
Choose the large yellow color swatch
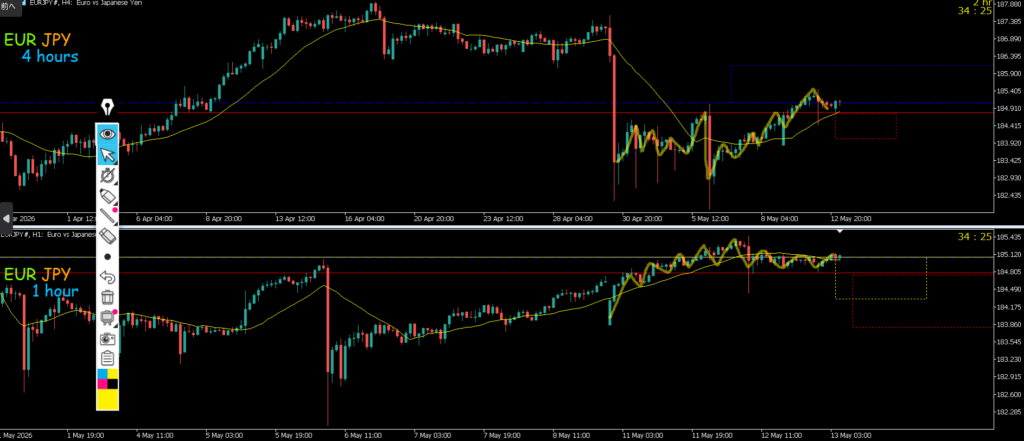108,399
